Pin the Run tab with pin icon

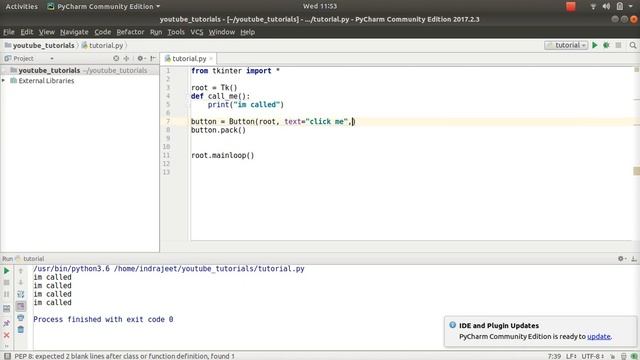tap(7, 323)
